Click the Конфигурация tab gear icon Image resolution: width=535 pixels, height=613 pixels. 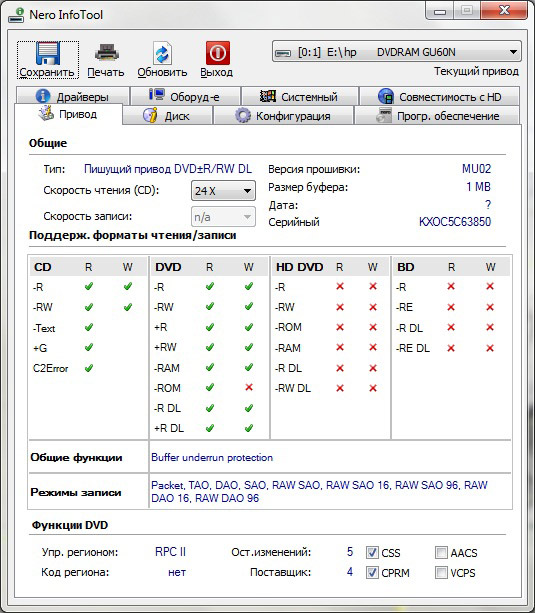coord(243,116)
